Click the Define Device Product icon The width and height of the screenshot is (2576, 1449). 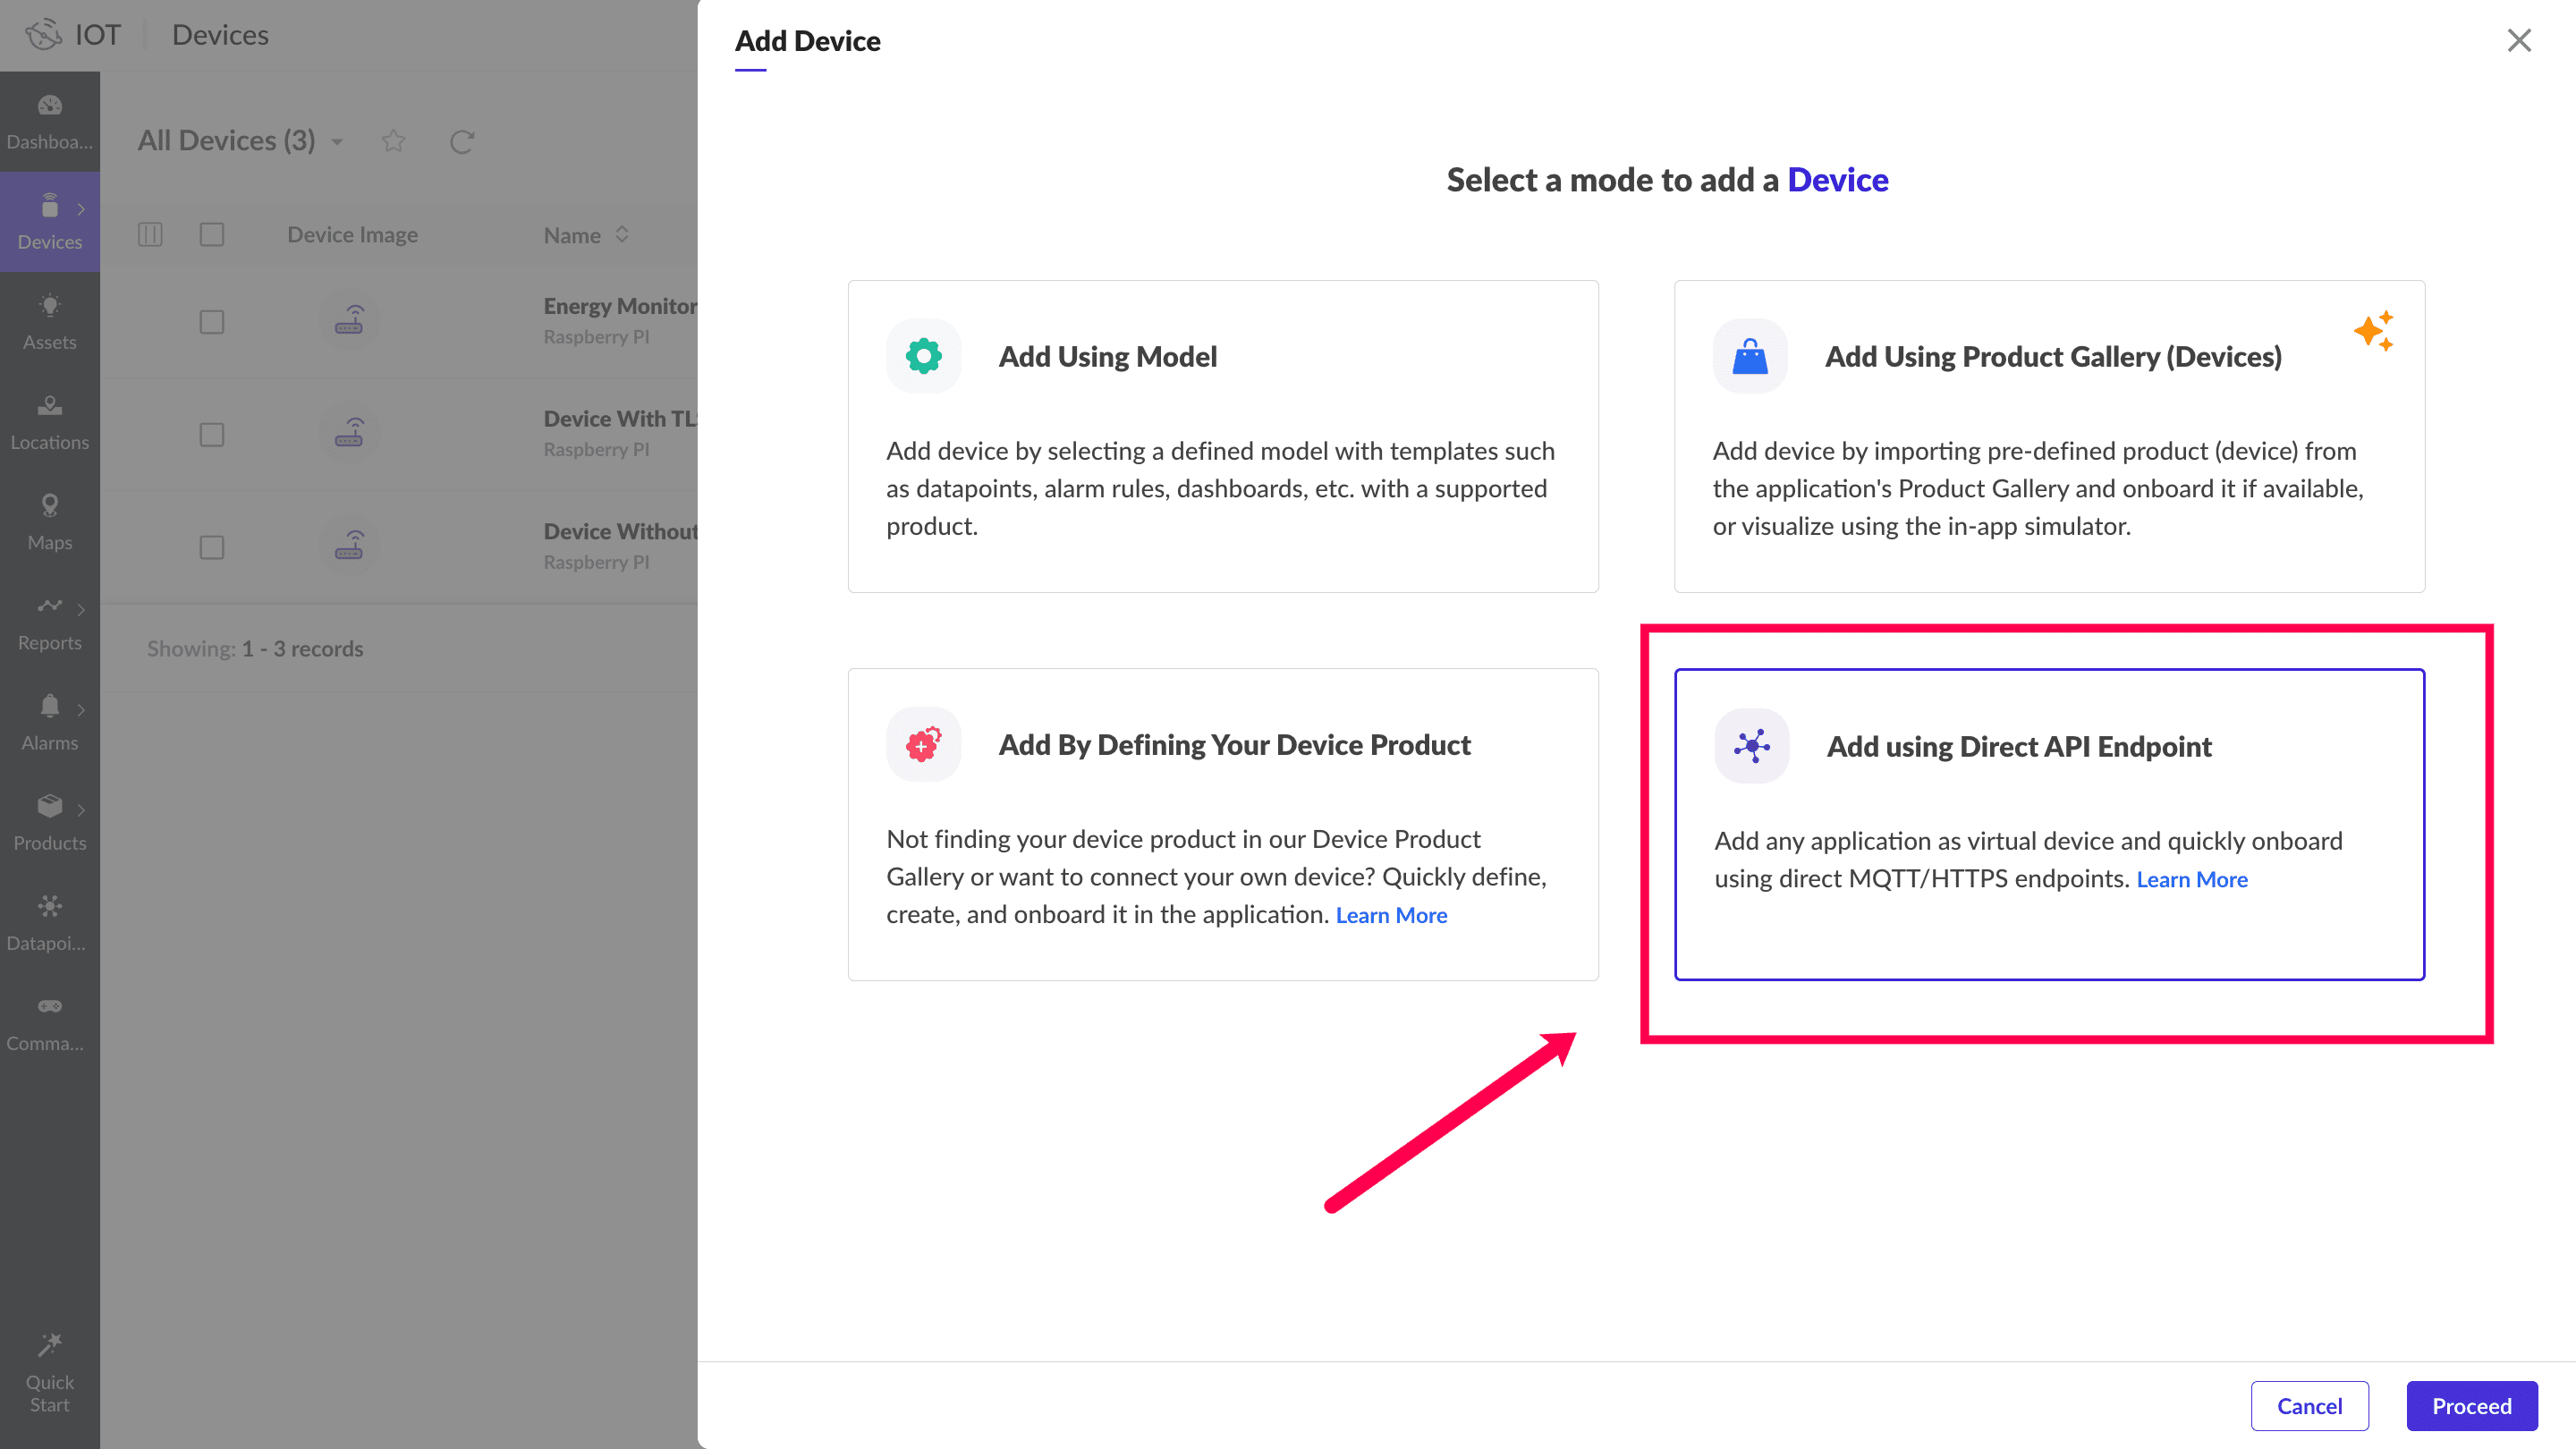point(923,744)
